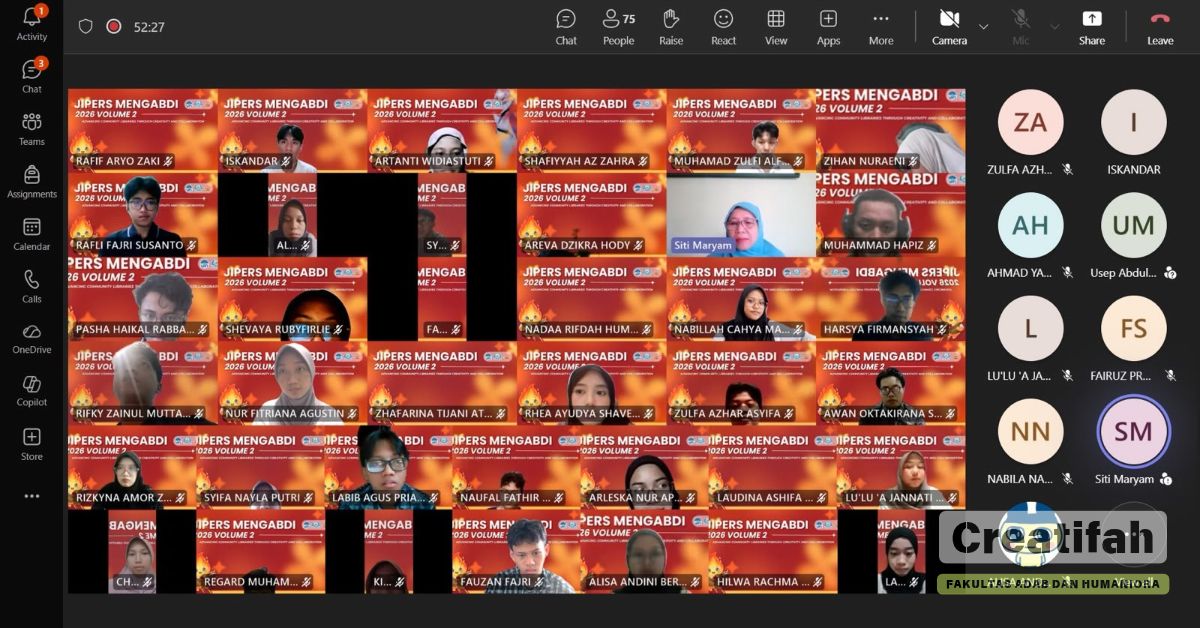This screenshot has height=628, width=1200.
Task: Click the SM avatar for Siti Maryam
Action: tap(1133, 431)
